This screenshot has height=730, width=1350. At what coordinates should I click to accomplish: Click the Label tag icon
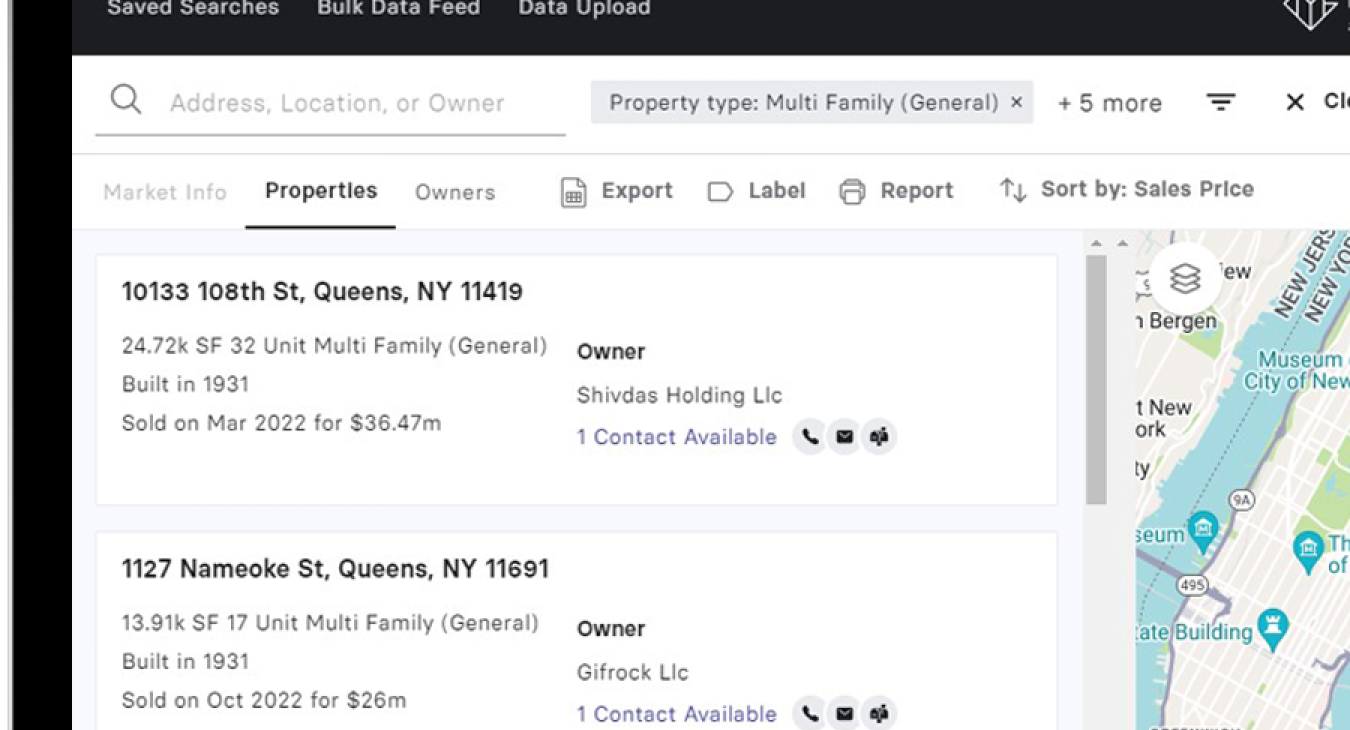(x=720, y=191)
